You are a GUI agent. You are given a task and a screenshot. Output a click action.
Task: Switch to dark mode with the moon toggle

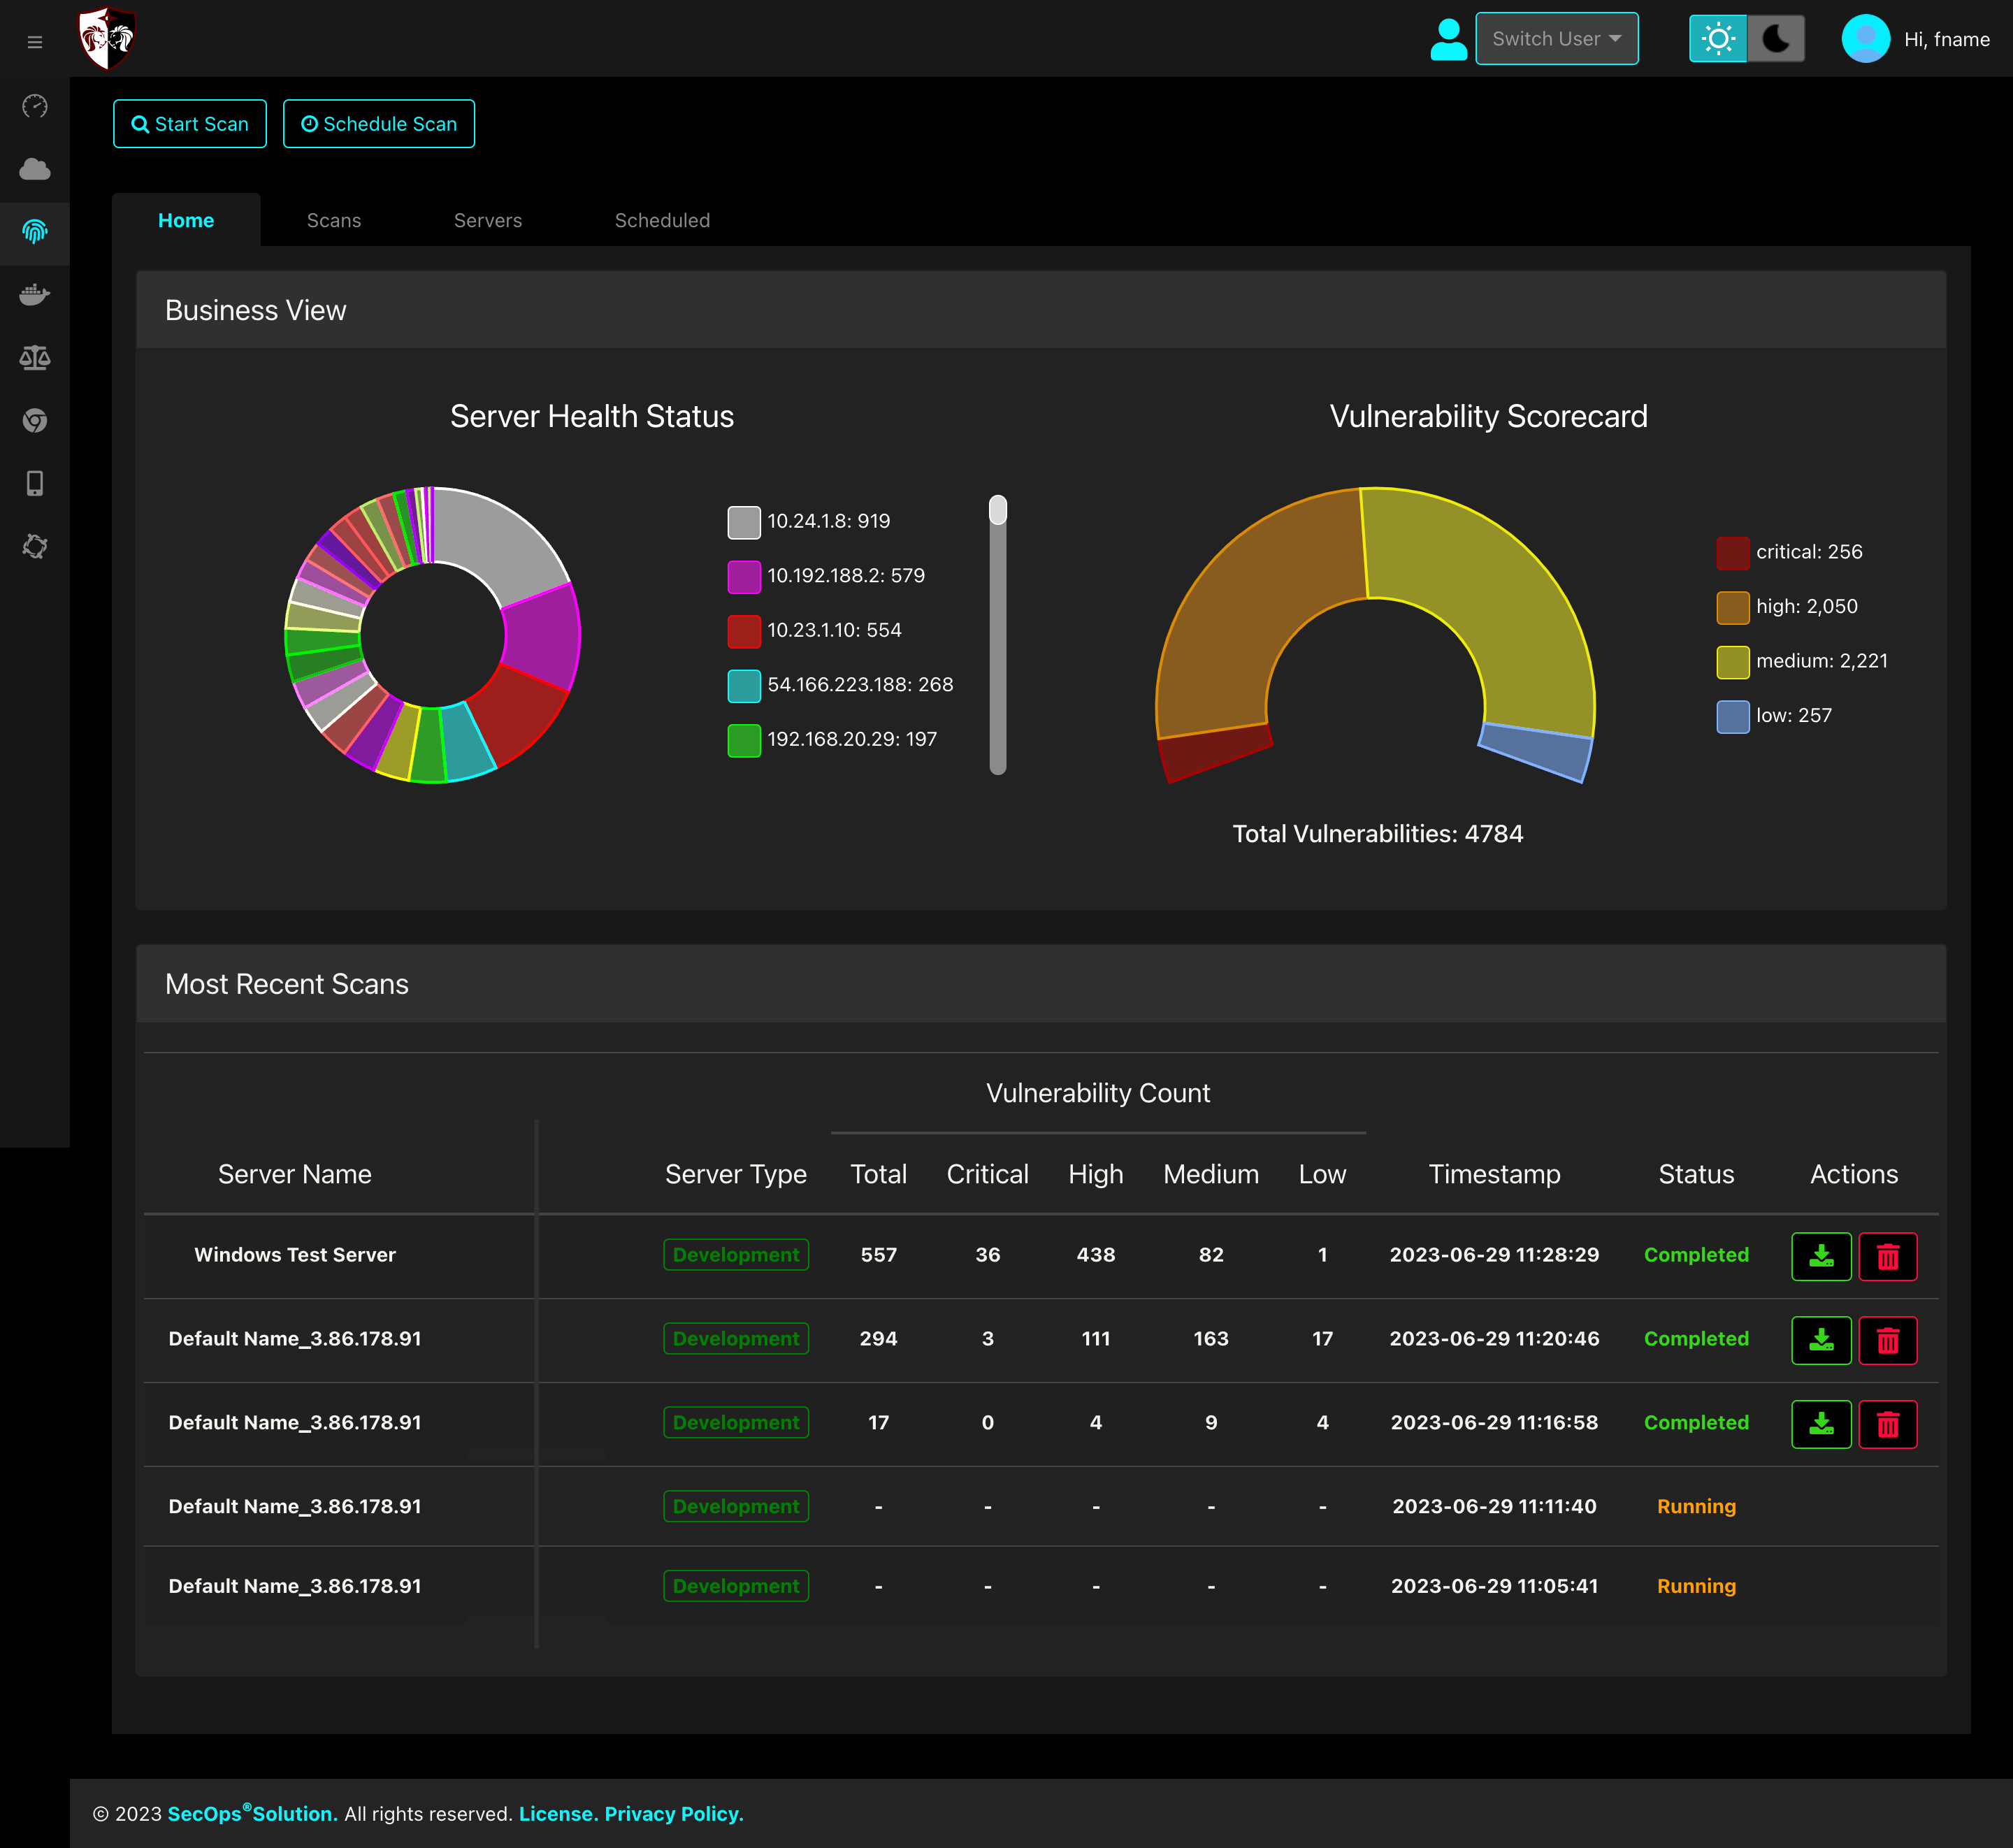point(1776,38)
